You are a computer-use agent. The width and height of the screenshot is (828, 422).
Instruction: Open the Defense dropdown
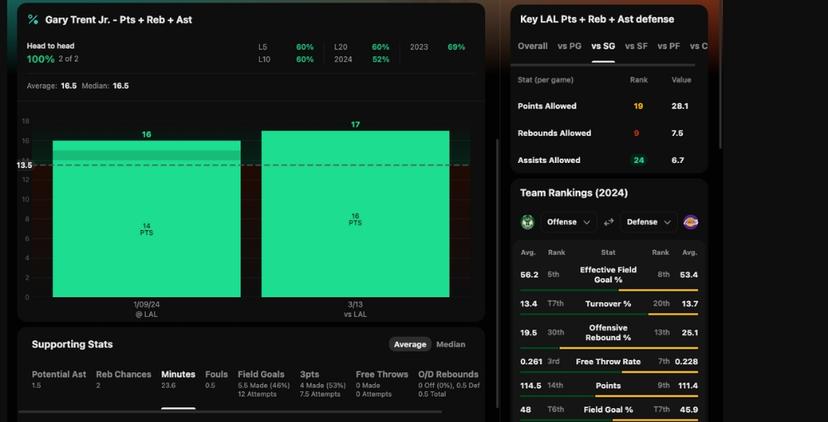tap(648, 222)
